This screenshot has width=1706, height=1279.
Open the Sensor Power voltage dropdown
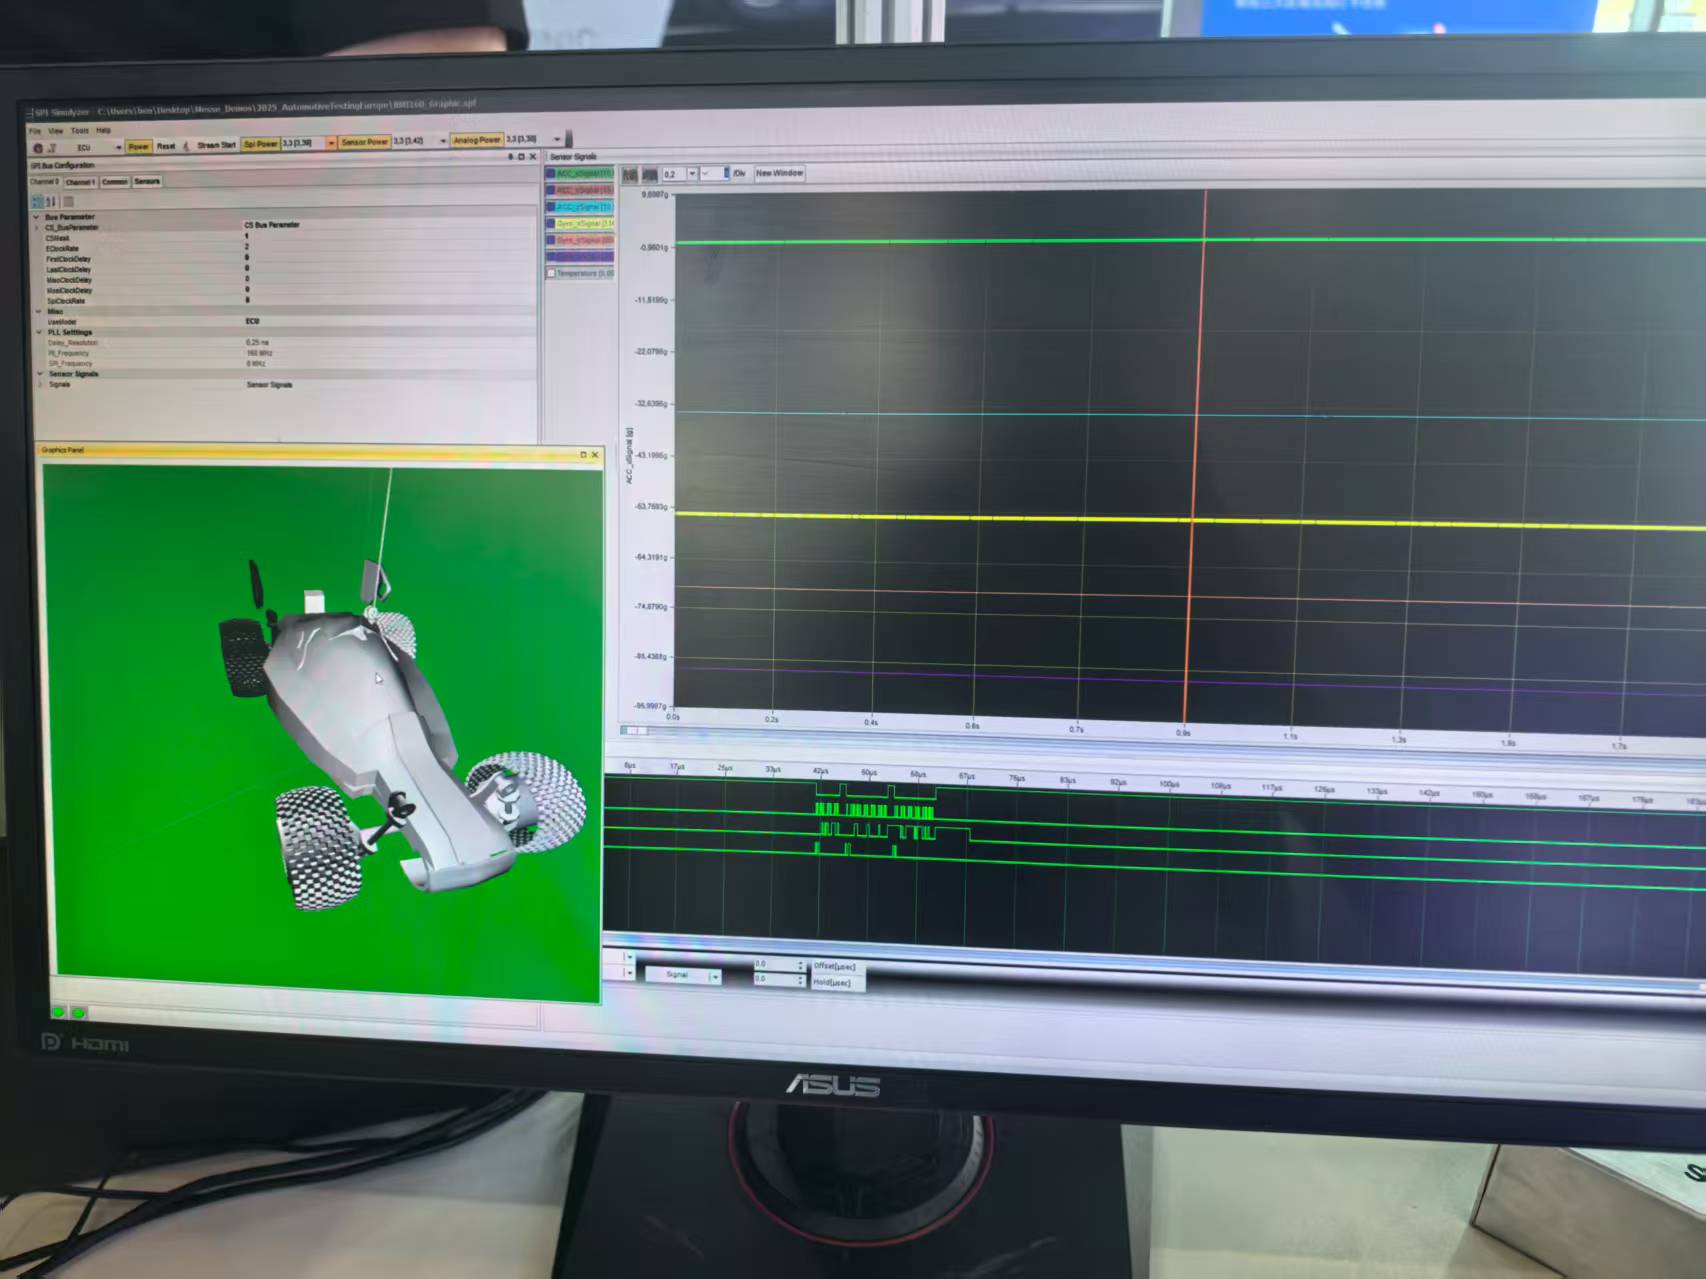click(443, 141)
